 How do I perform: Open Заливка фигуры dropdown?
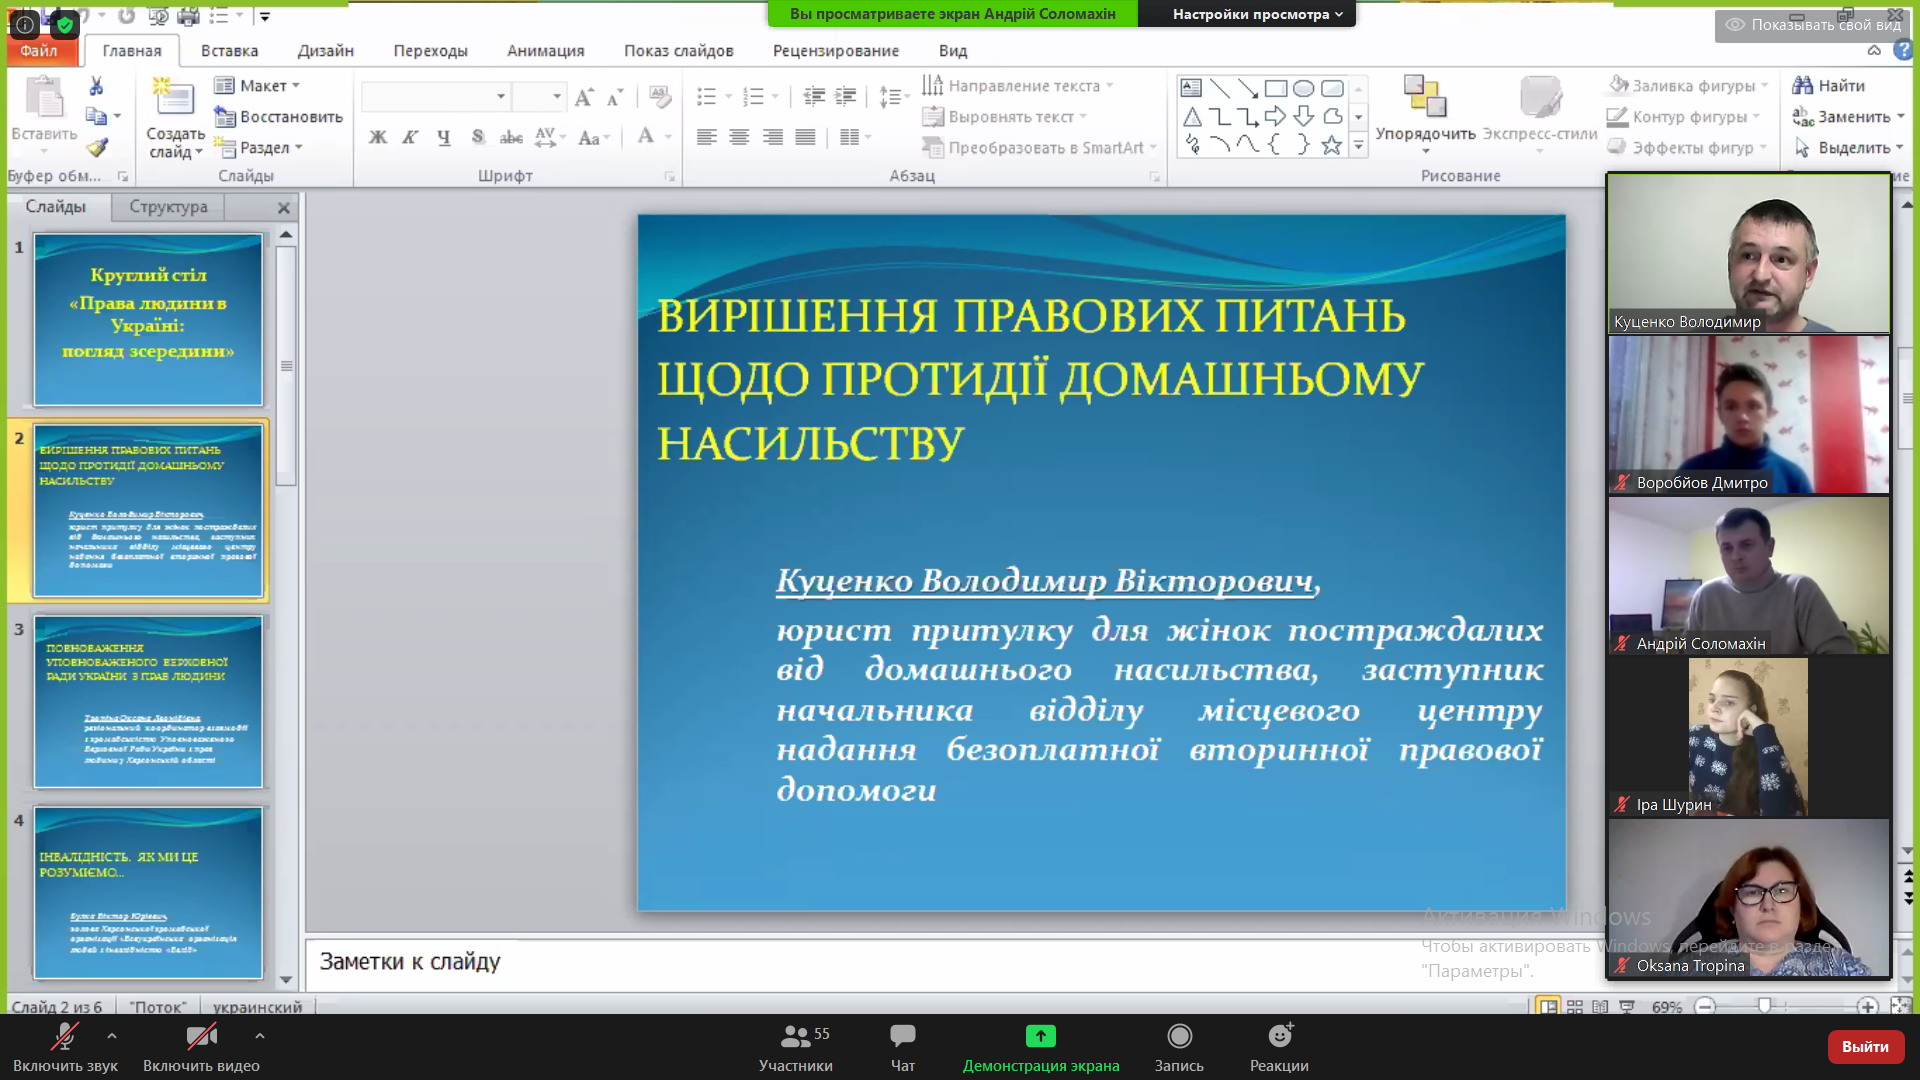(1687, 86)
